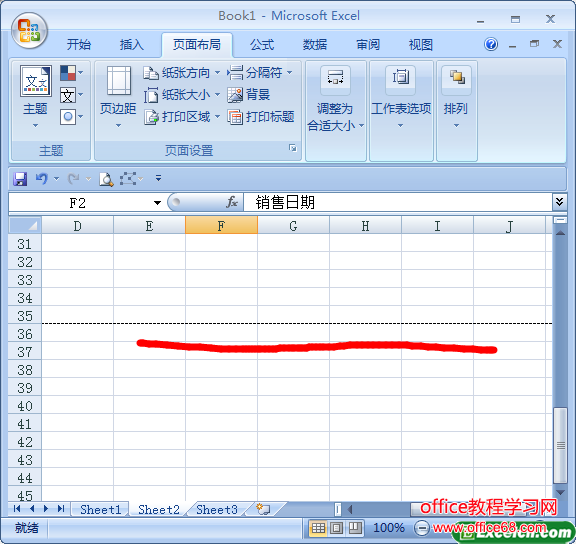Set sheet Background (背景)
The width and height of the screenshot is (576, 544).
pyautogui.click(x=249, y=95)
